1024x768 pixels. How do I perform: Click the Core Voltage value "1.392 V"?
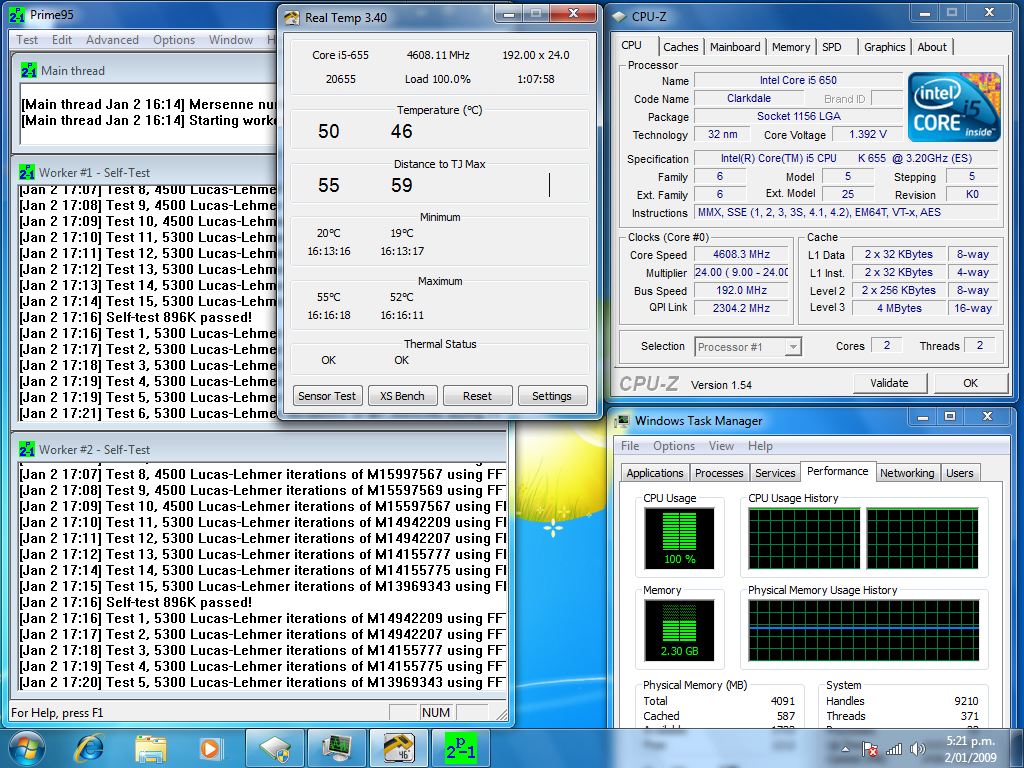[868, 135]
